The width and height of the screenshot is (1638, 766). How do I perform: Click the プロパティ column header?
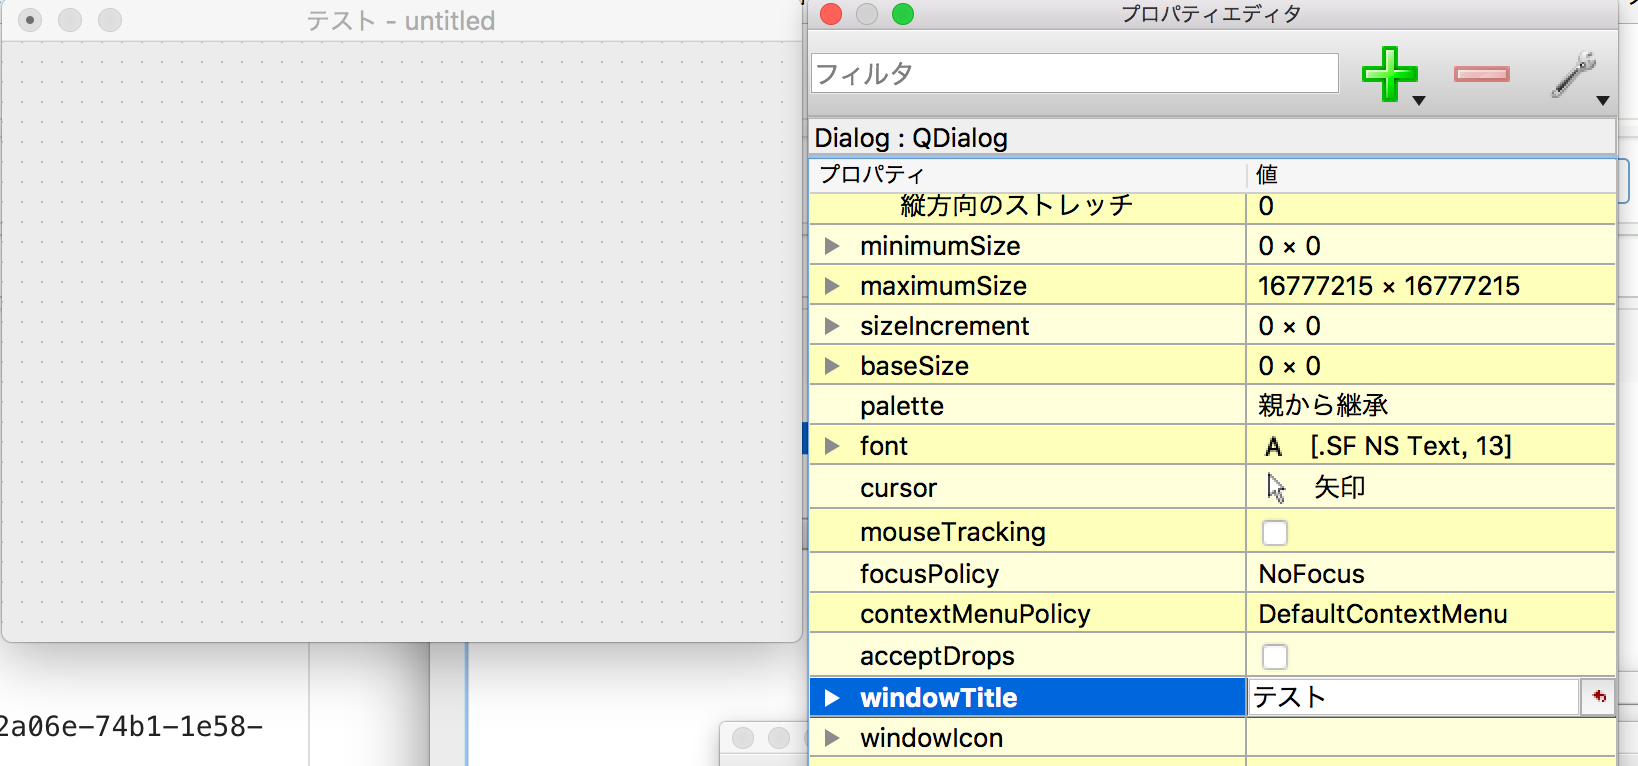pyautogui.click(x=1027, y=174)
